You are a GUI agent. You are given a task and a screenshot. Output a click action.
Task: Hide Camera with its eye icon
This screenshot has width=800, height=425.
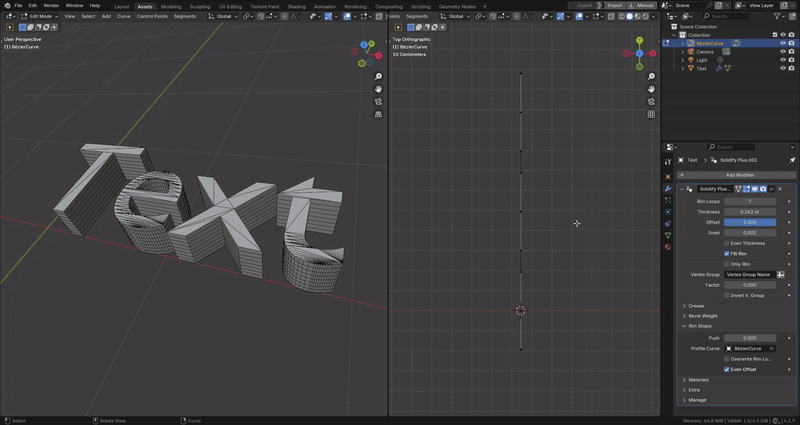click(x=783, y=52)
